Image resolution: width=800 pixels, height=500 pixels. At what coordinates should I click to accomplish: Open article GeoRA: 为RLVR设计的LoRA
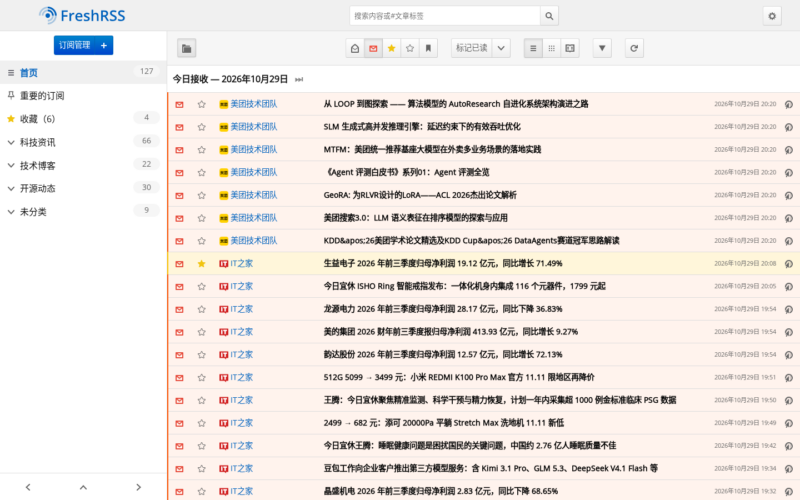(x=420, y=195)
